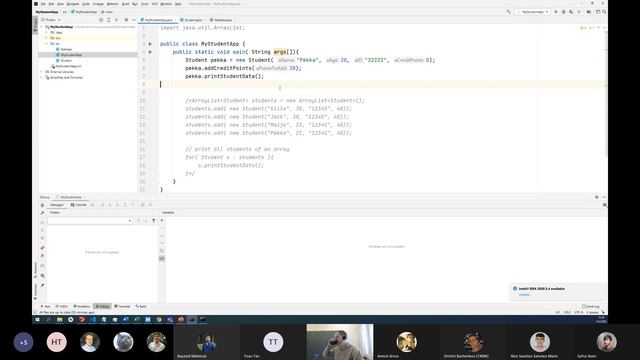640x360 pixels.
Task: Open the Project view selector dropdown
Action: pos(52,20)
